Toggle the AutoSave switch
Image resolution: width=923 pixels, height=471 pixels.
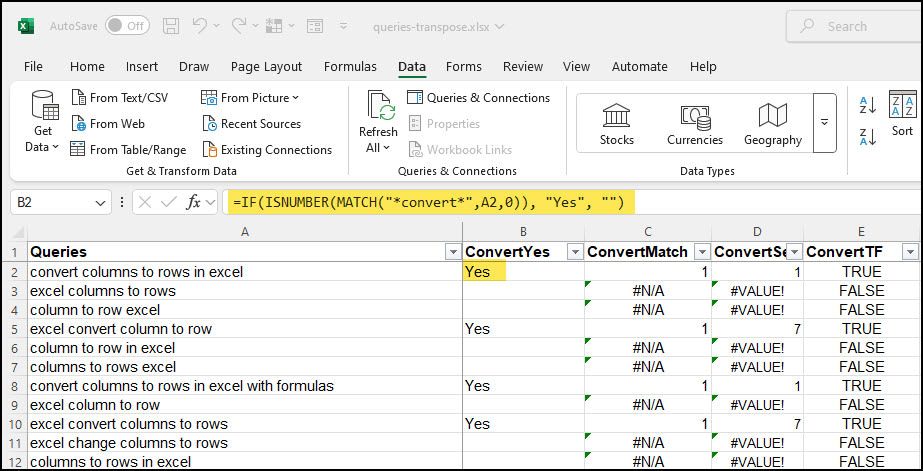[x=127, y=26]
